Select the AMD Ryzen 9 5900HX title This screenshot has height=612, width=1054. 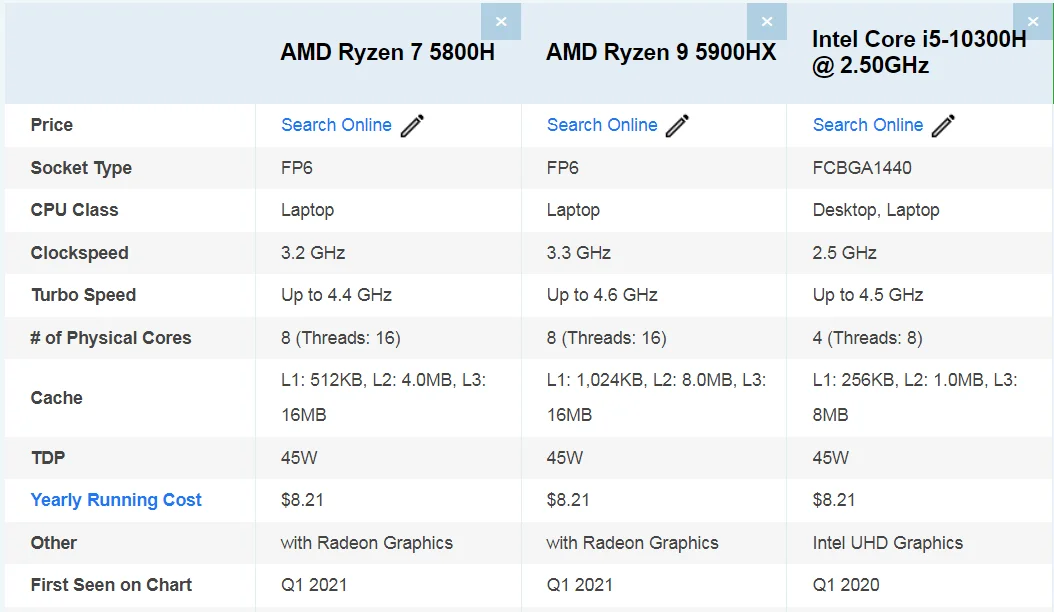[660, 53]
